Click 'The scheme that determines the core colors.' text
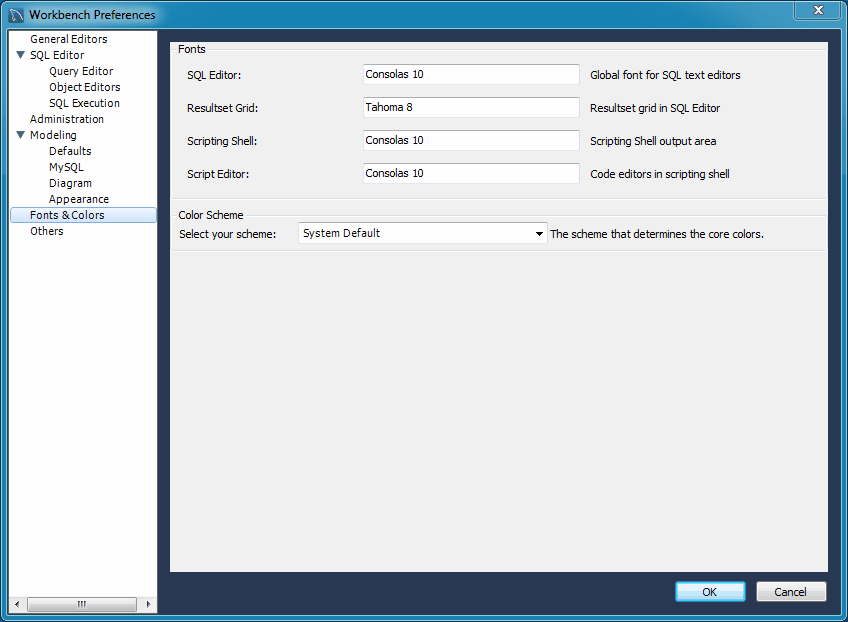Image resolution: width=848 pixels, height=622 pixels. pos(657,234)
